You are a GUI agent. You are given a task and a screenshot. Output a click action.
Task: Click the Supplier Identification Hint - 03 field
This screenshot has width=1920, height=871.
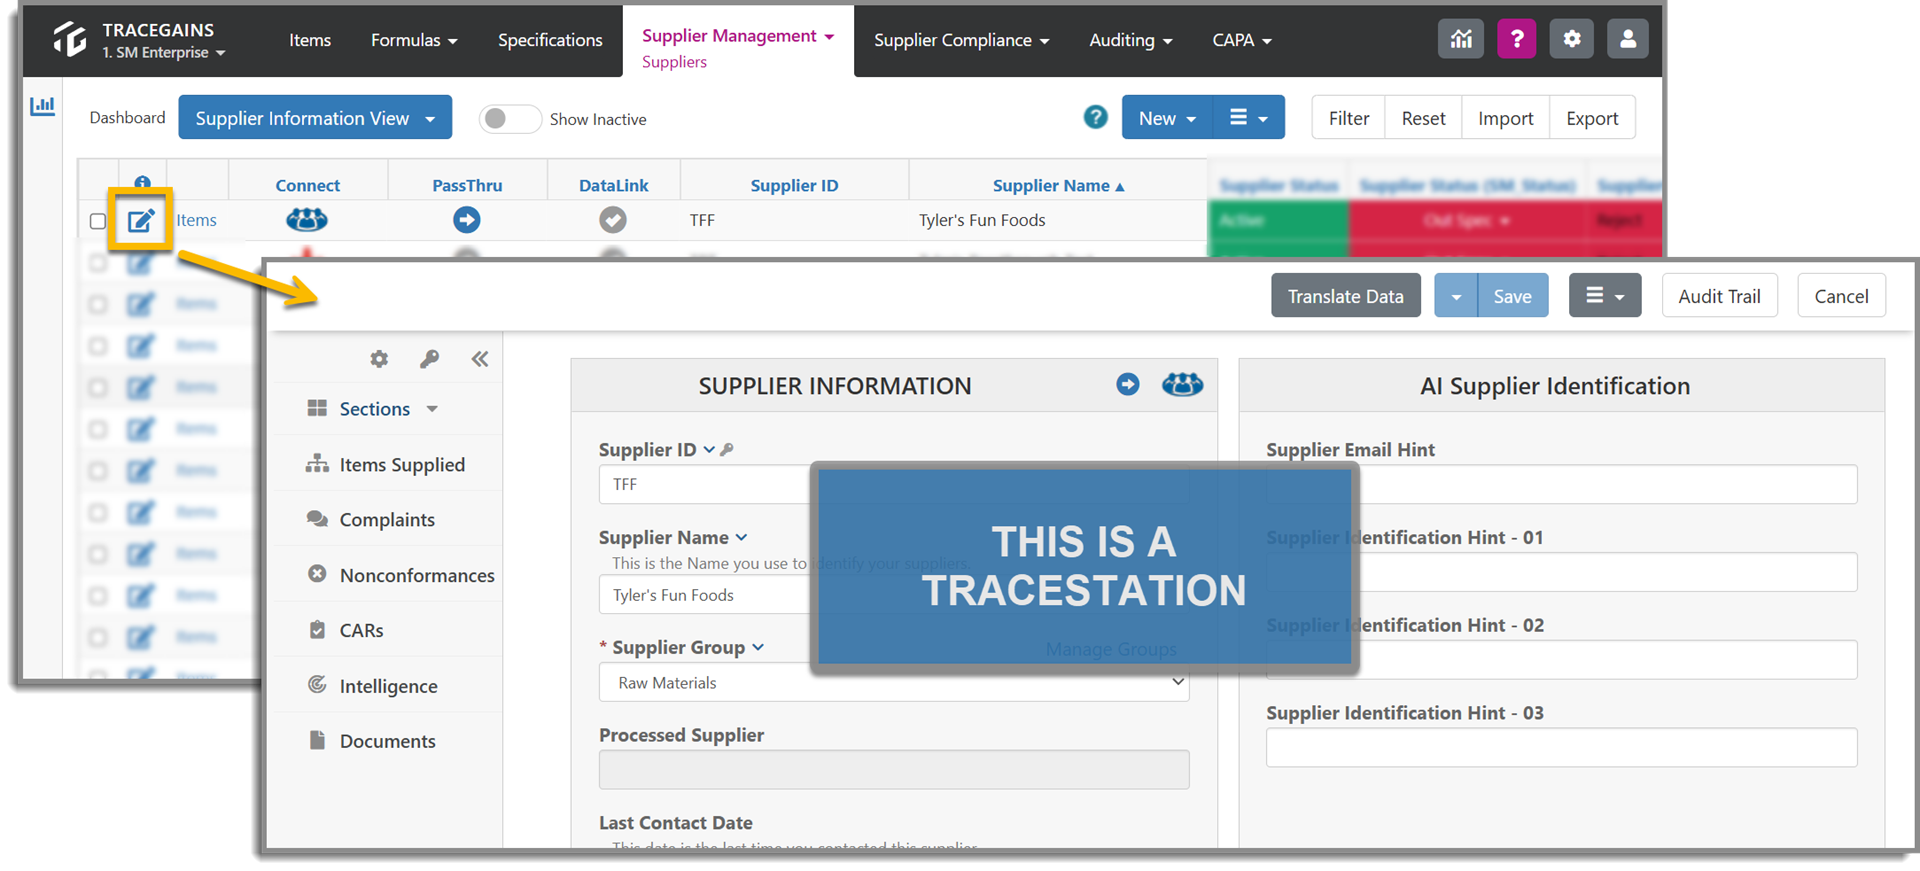coord(1561,748)
